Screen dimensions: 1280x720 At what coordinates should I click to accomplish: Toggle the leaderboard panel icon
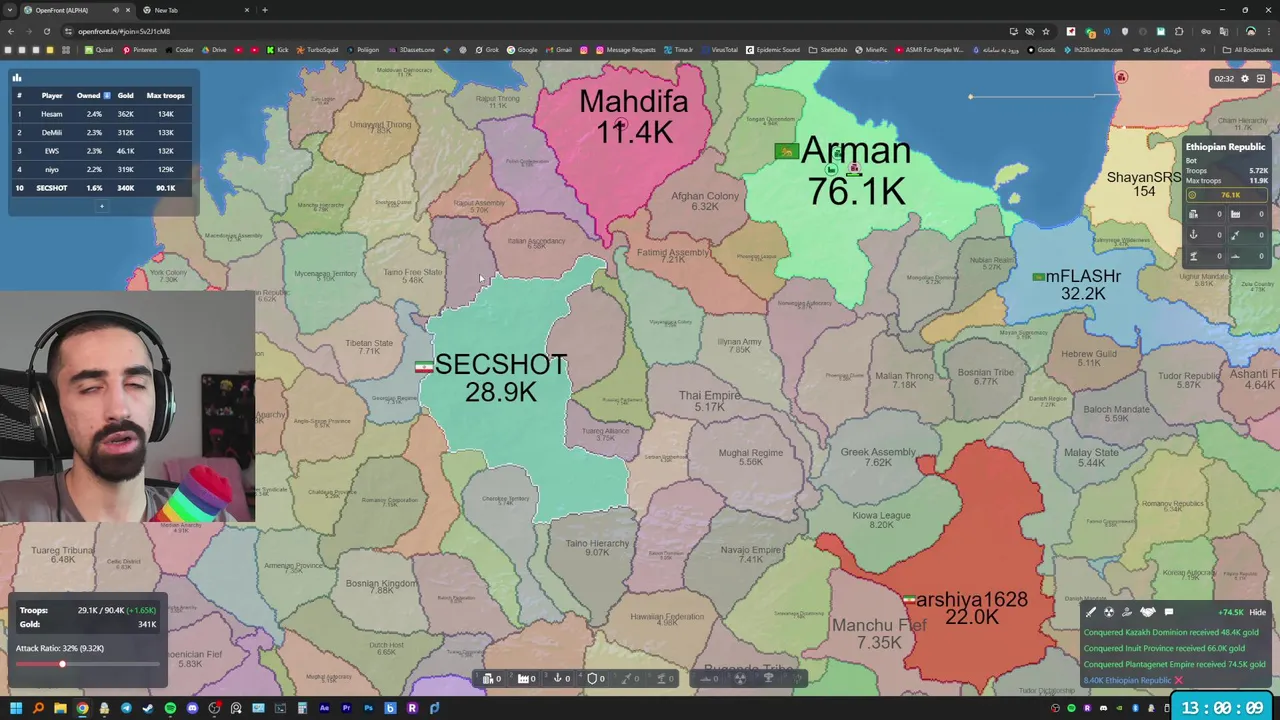(x=16, y=77)
